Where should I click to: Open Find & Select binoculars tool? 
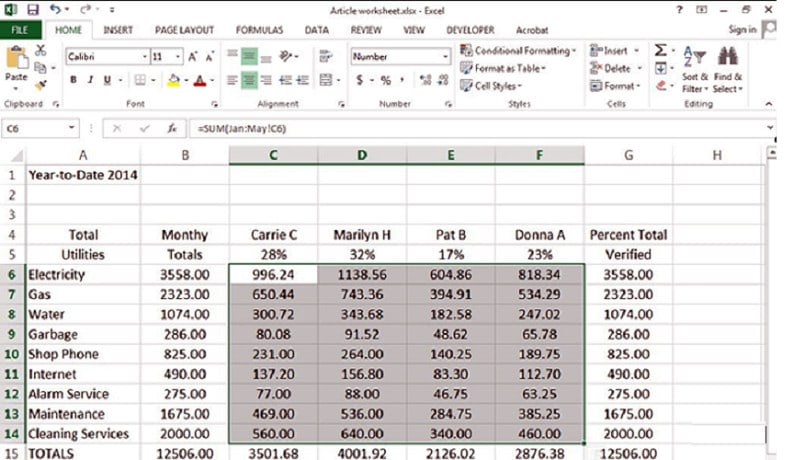tap(727, 58)
